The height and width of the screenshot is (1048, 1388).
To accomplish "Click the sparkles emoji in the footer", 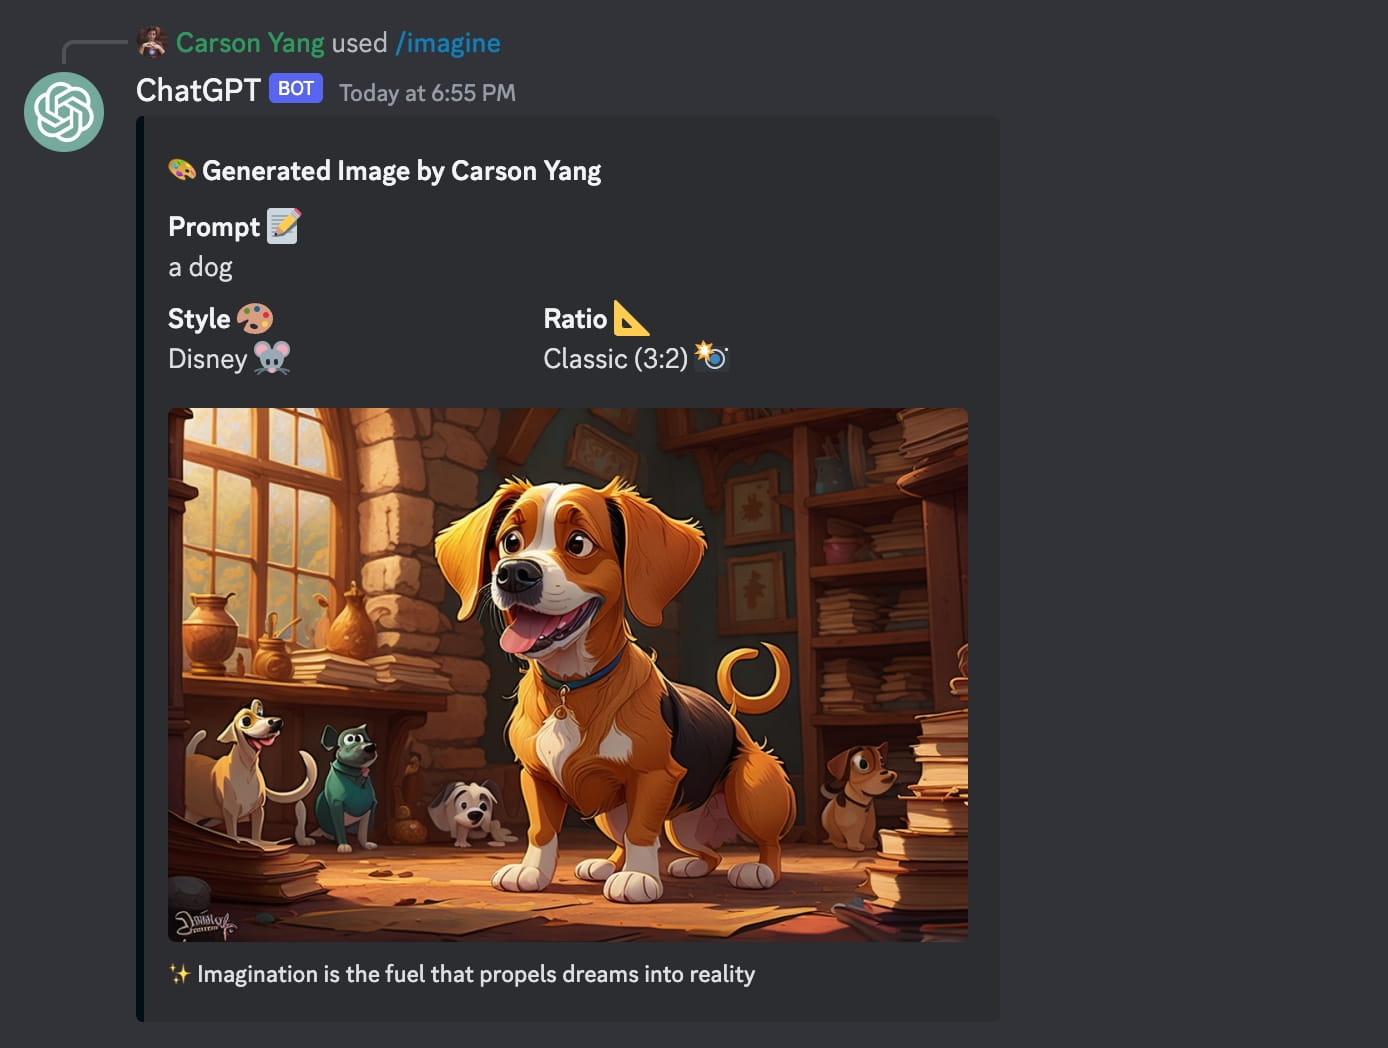I will point(179,974).
